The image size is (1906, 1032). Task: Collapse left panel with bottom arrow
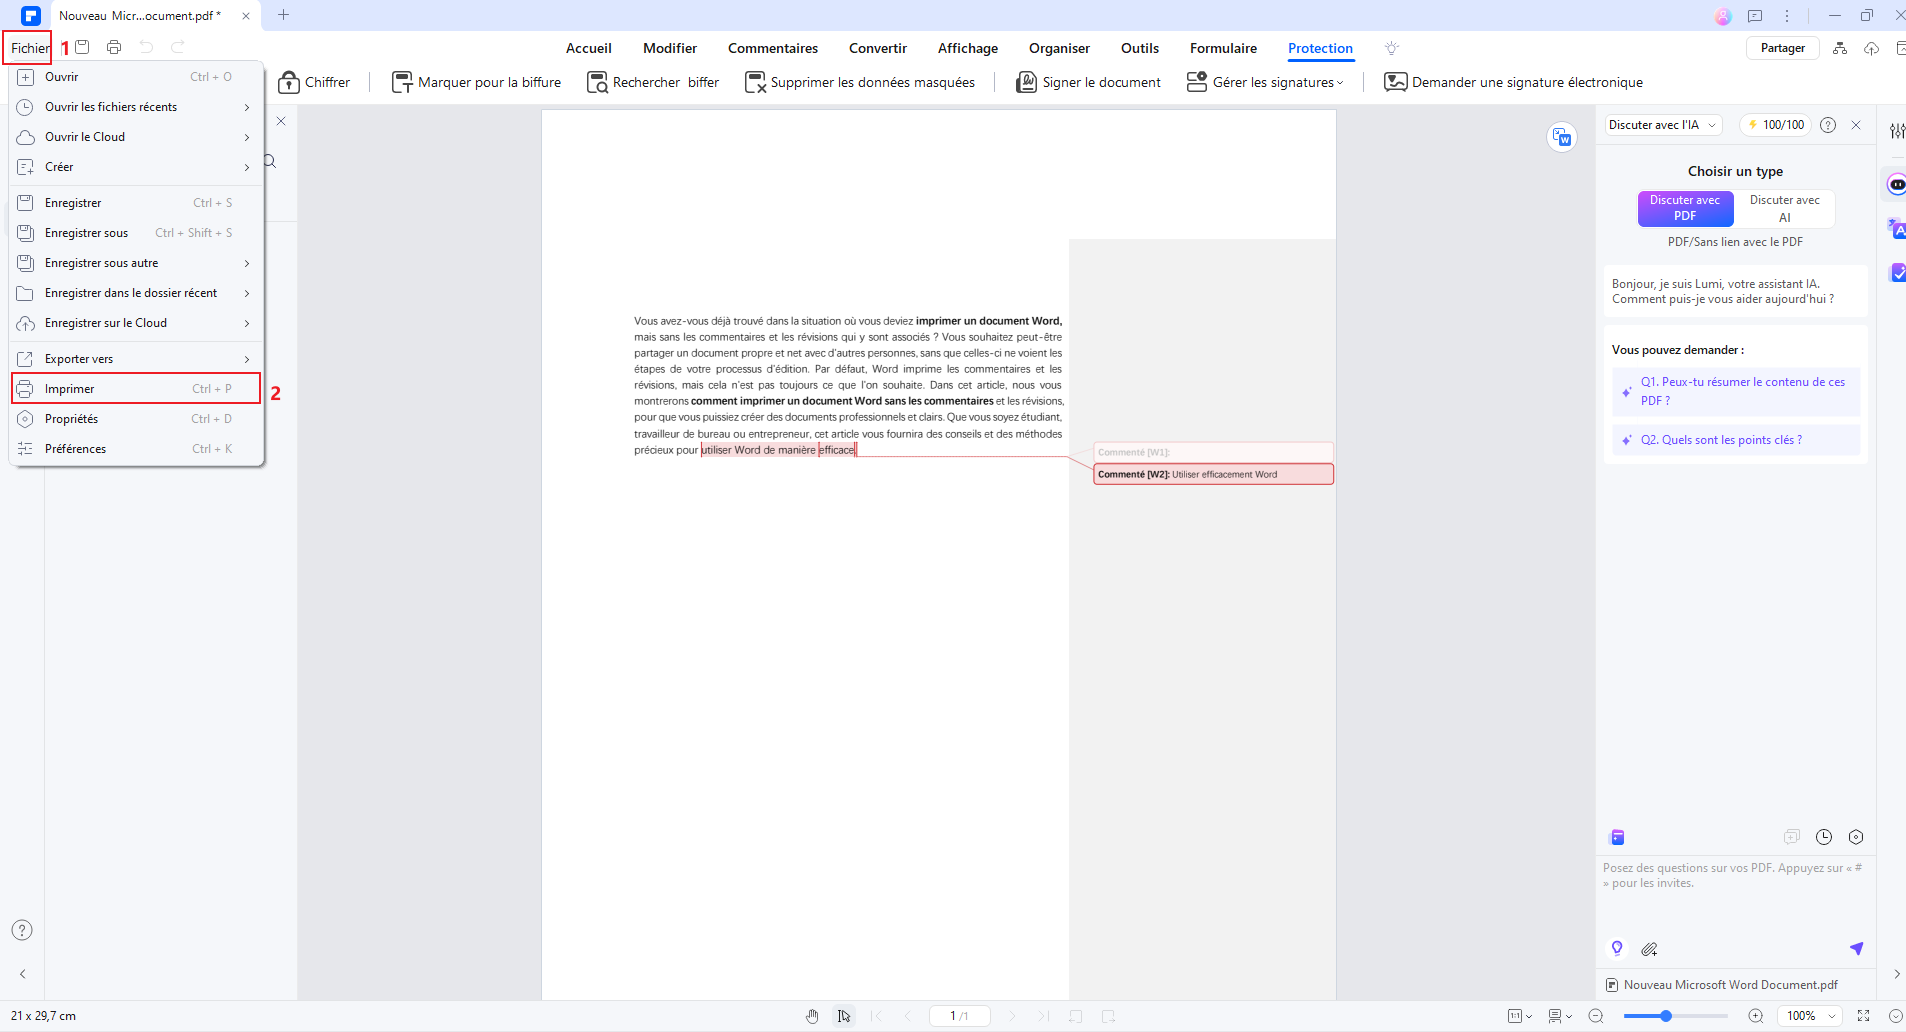tap(22, 974)
